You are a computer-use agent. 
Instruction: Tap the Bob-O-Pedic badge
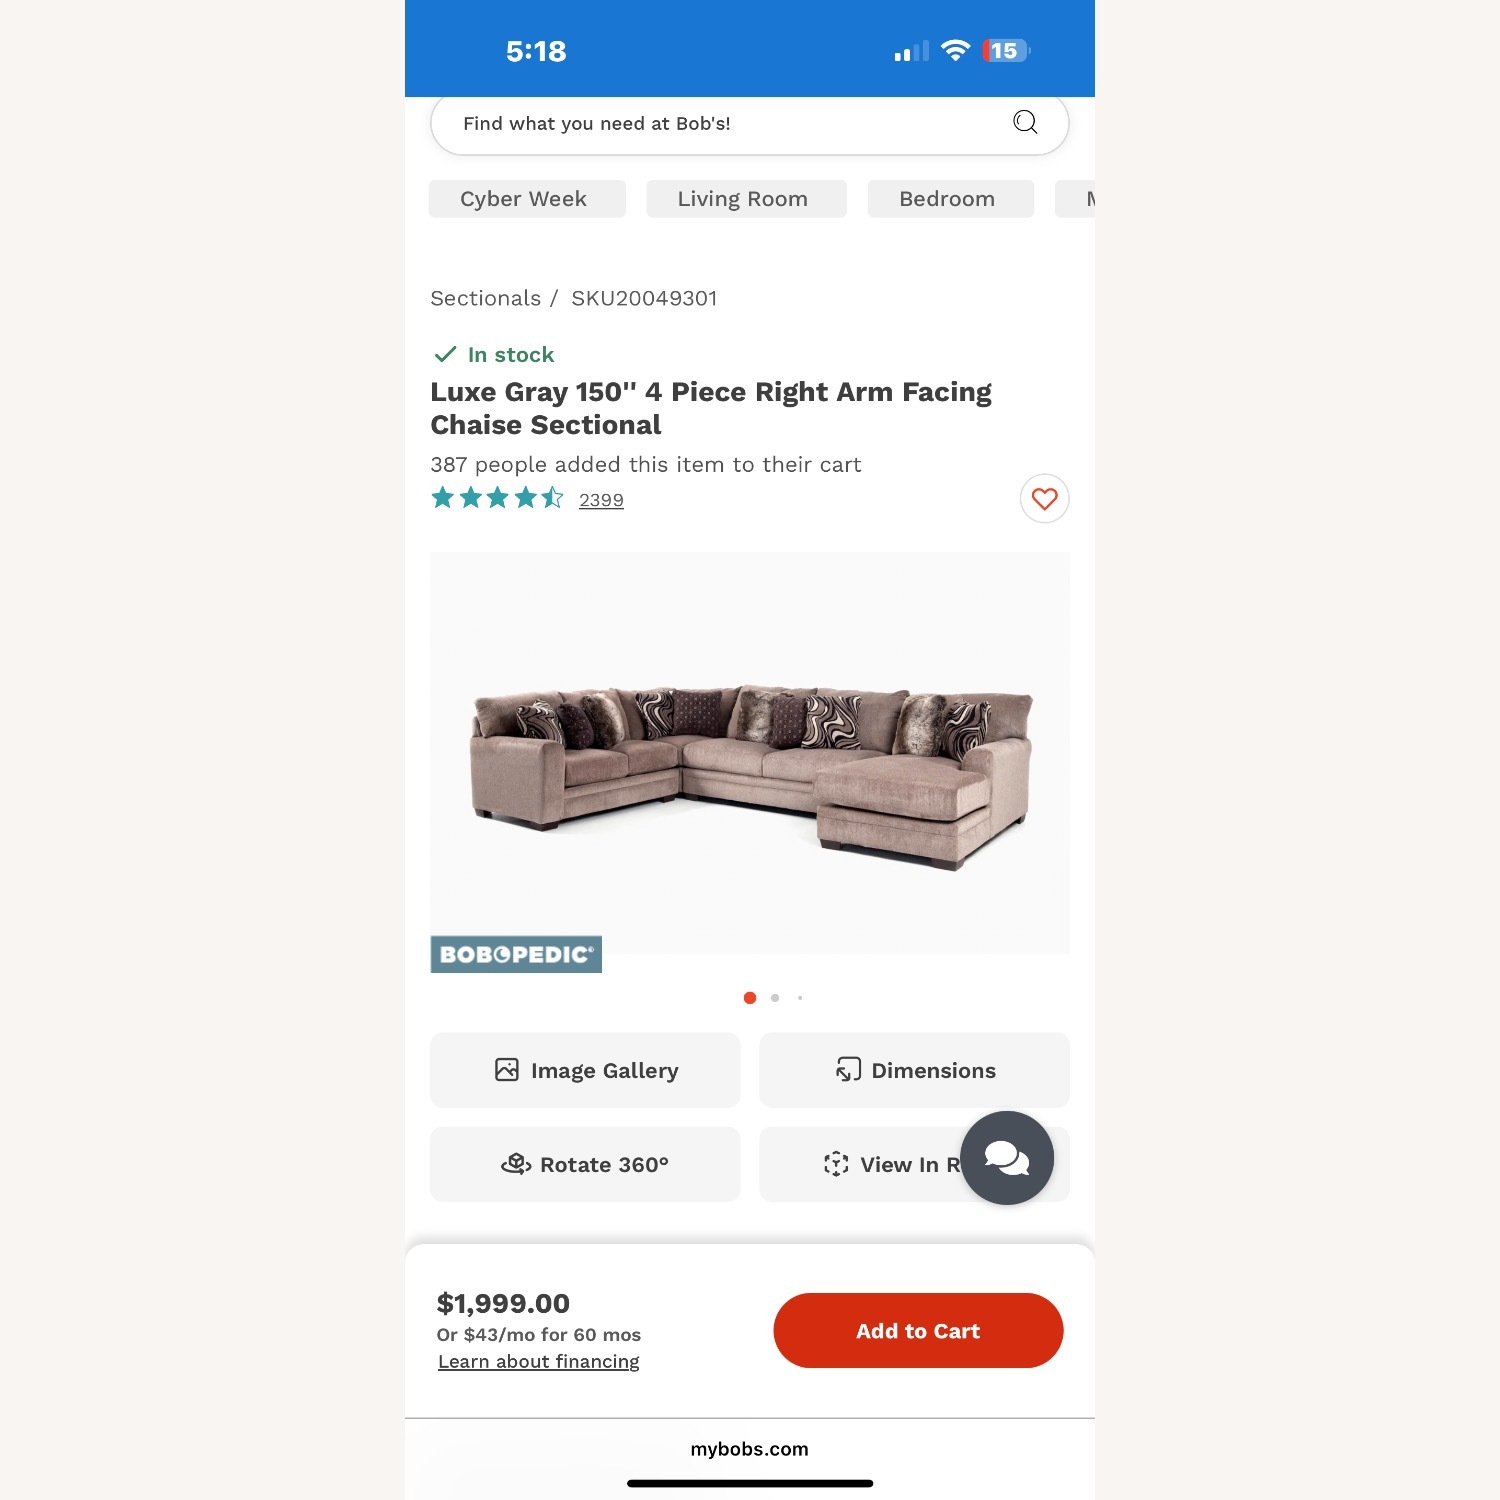[x=516, y=954]
